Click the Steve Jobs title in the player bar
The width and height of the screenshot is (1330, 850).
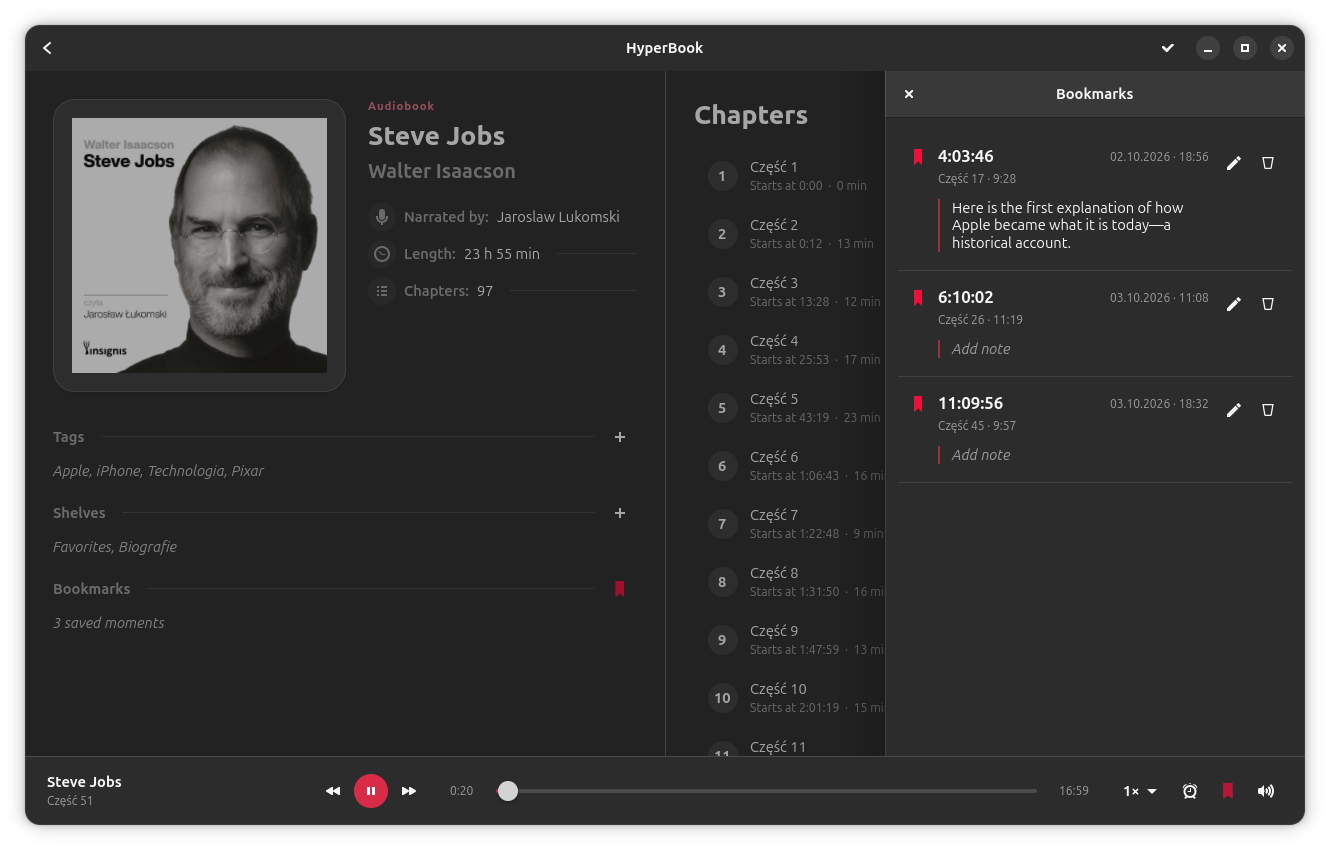click(84, 782)
